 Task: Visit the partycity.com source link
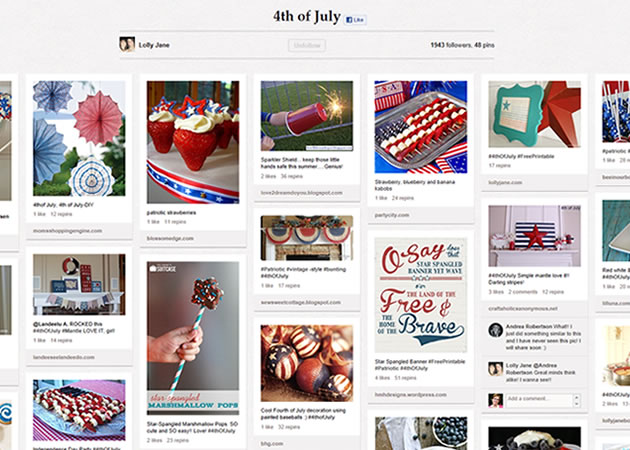click(392, 215)
